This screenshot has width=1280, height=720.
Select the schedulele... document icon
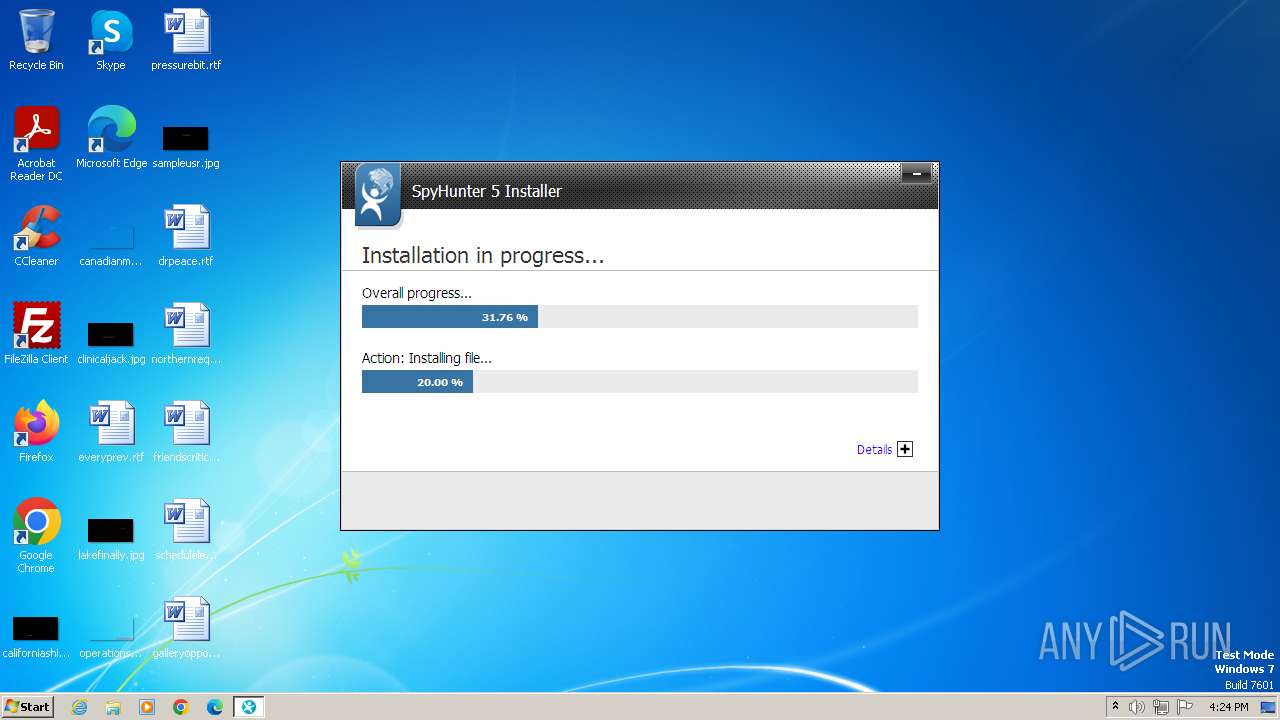(186, 530)
